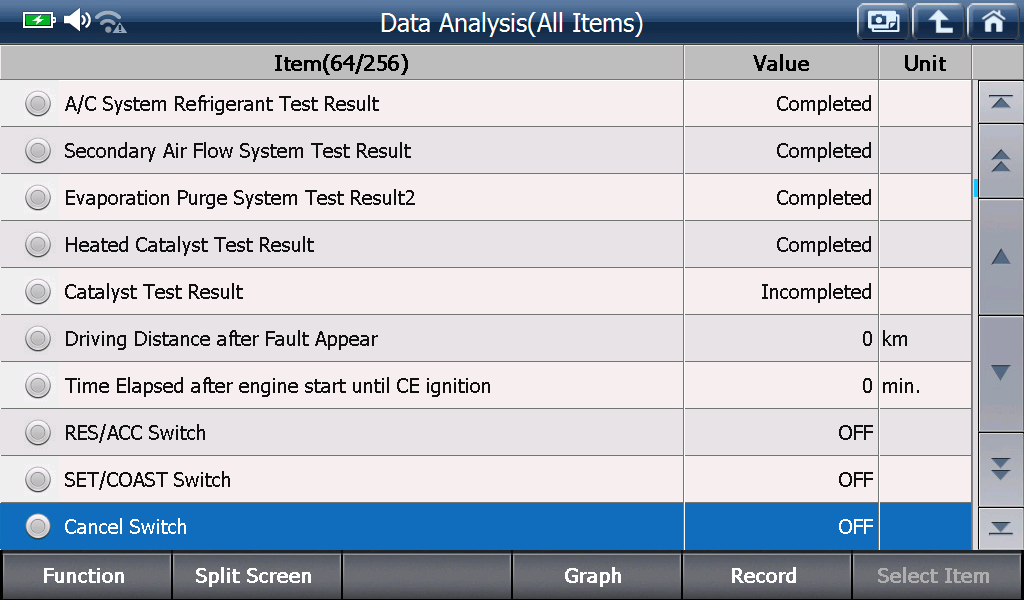Click the Wi-Fi warning status icon
Screen dimensions: 1024x600
pyautogui.click(x=111, y=22)
